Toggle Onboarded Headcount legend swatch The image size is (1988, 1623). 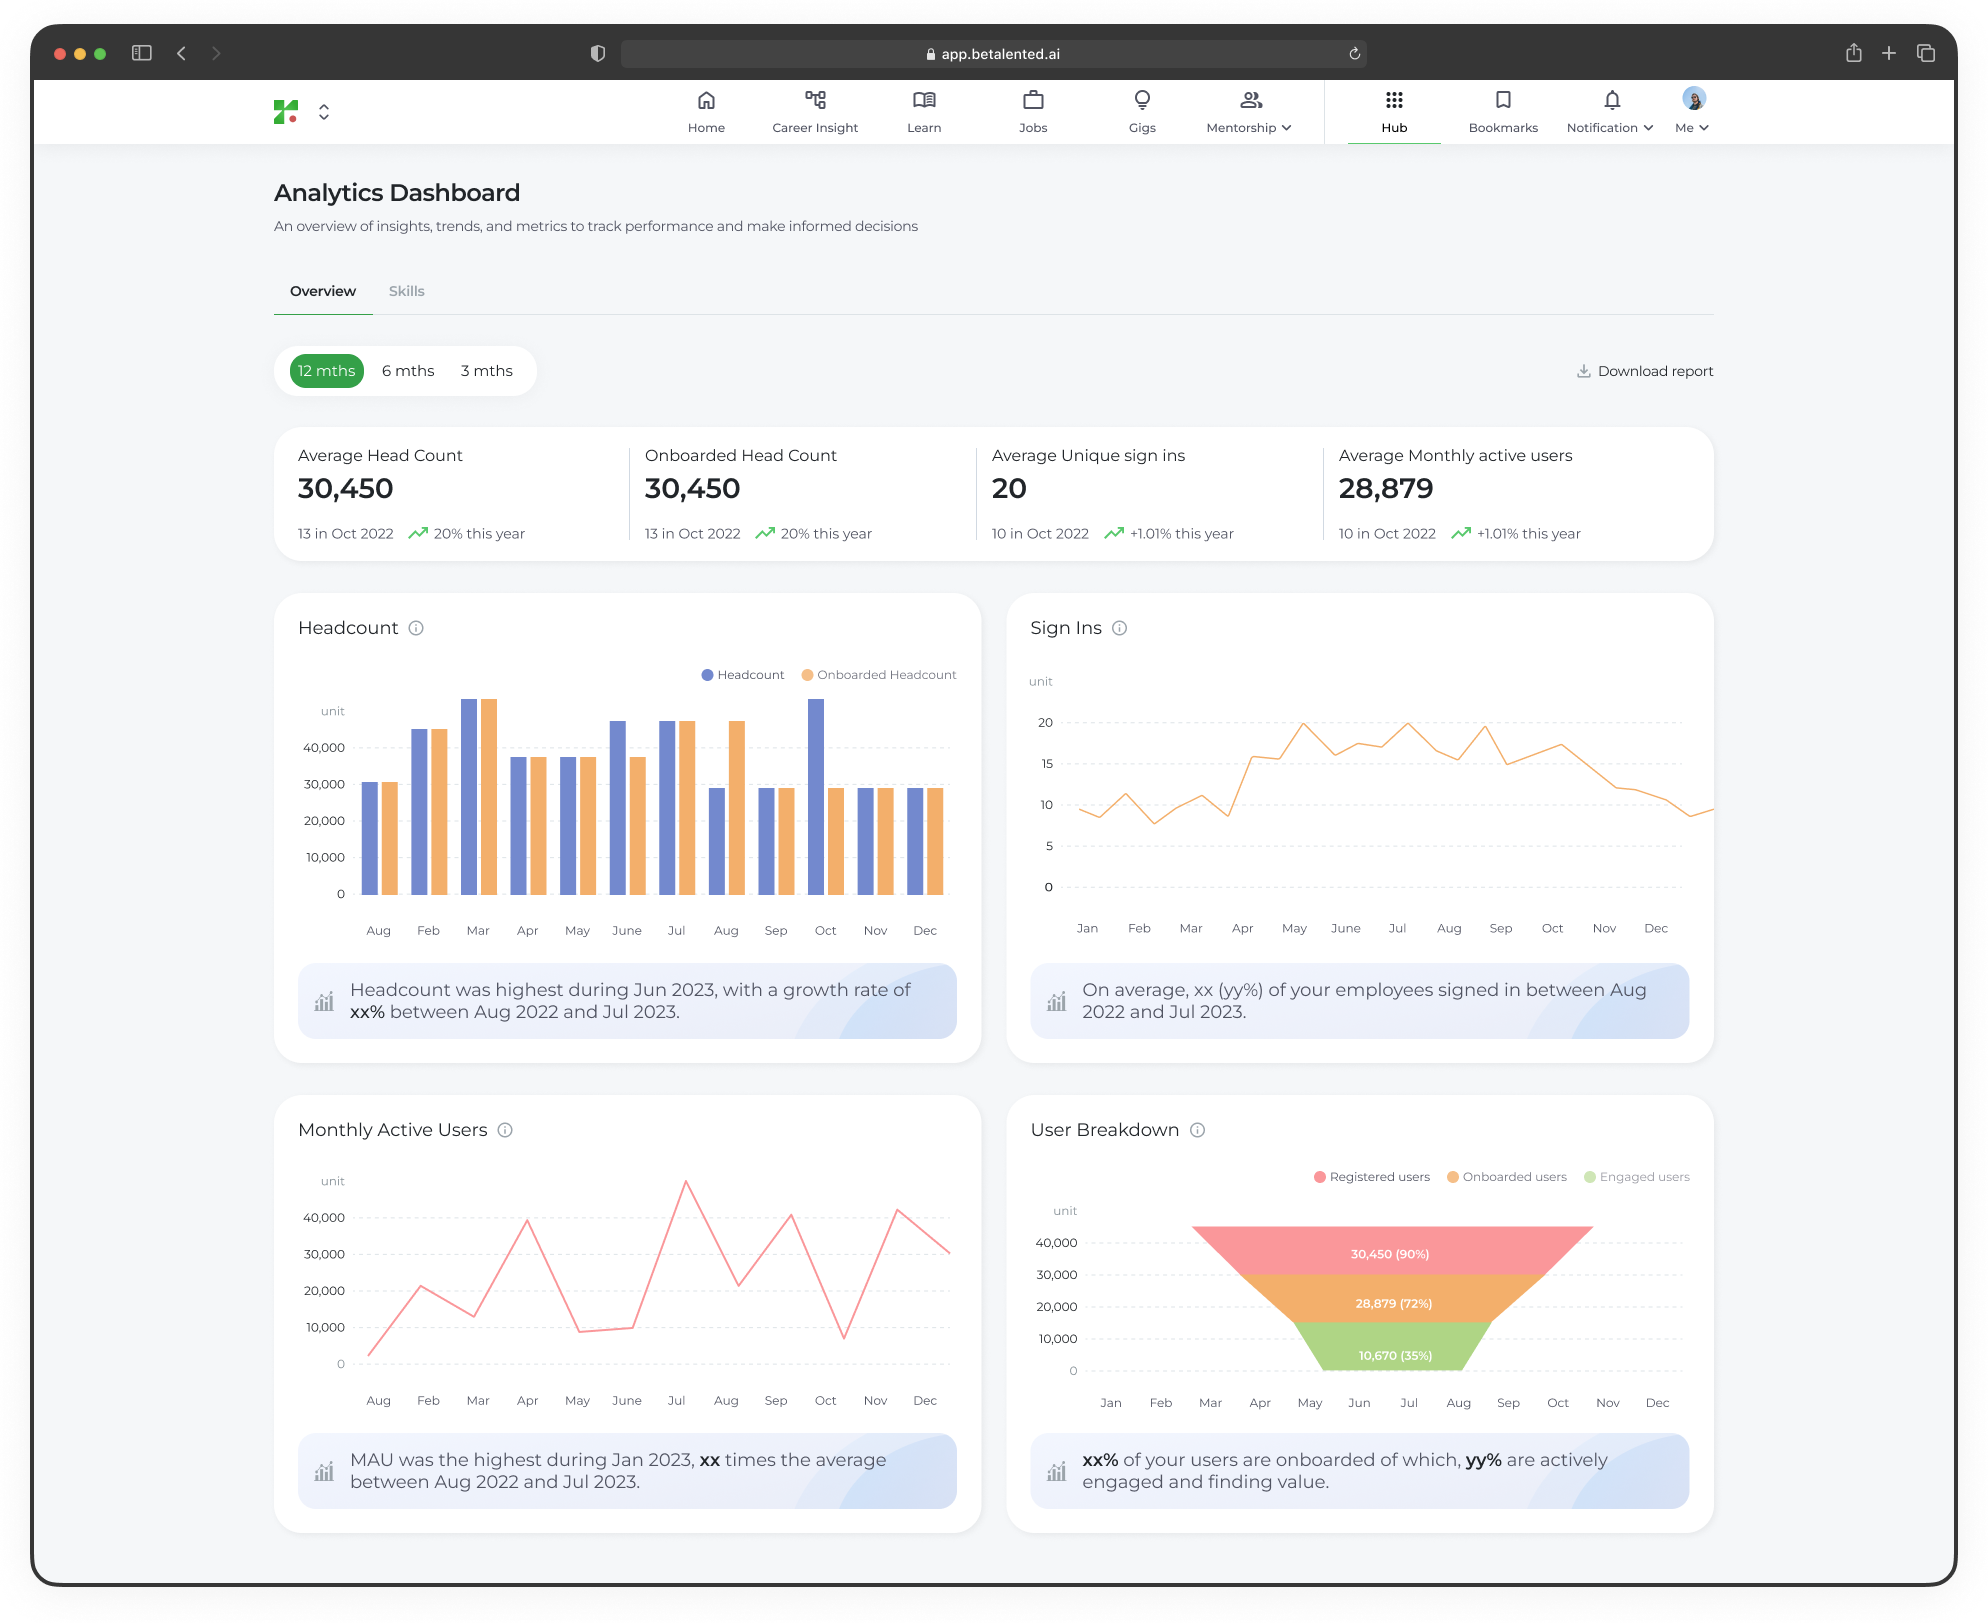[808, 675]
